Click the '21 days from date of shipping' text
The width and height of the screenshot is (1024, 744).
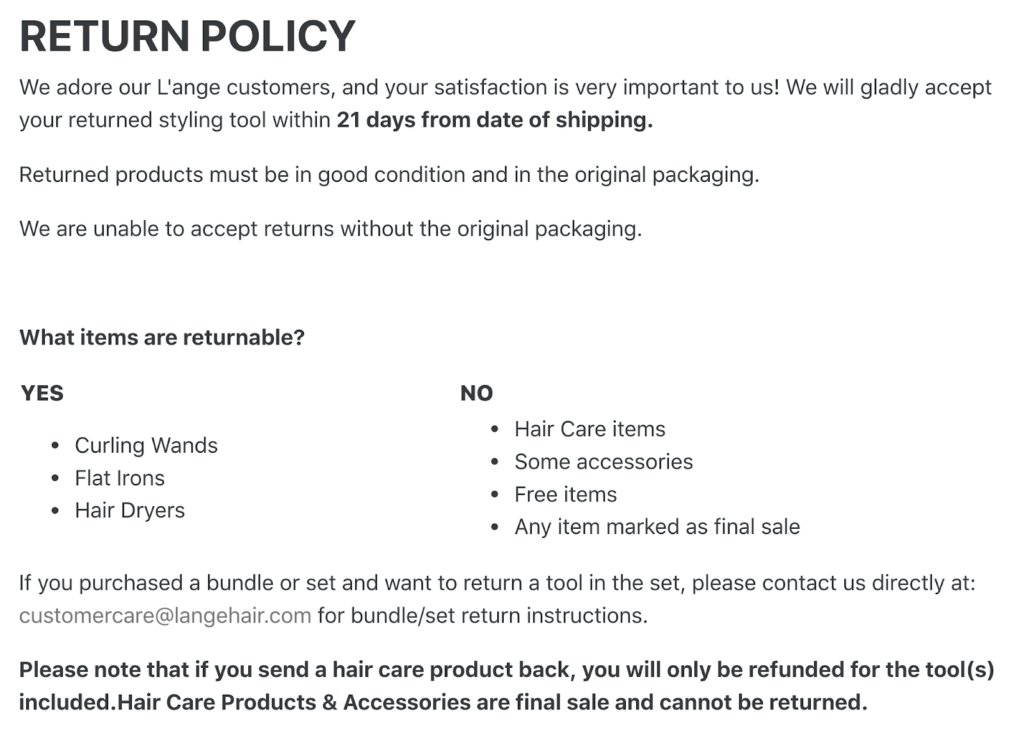[494, 120]
